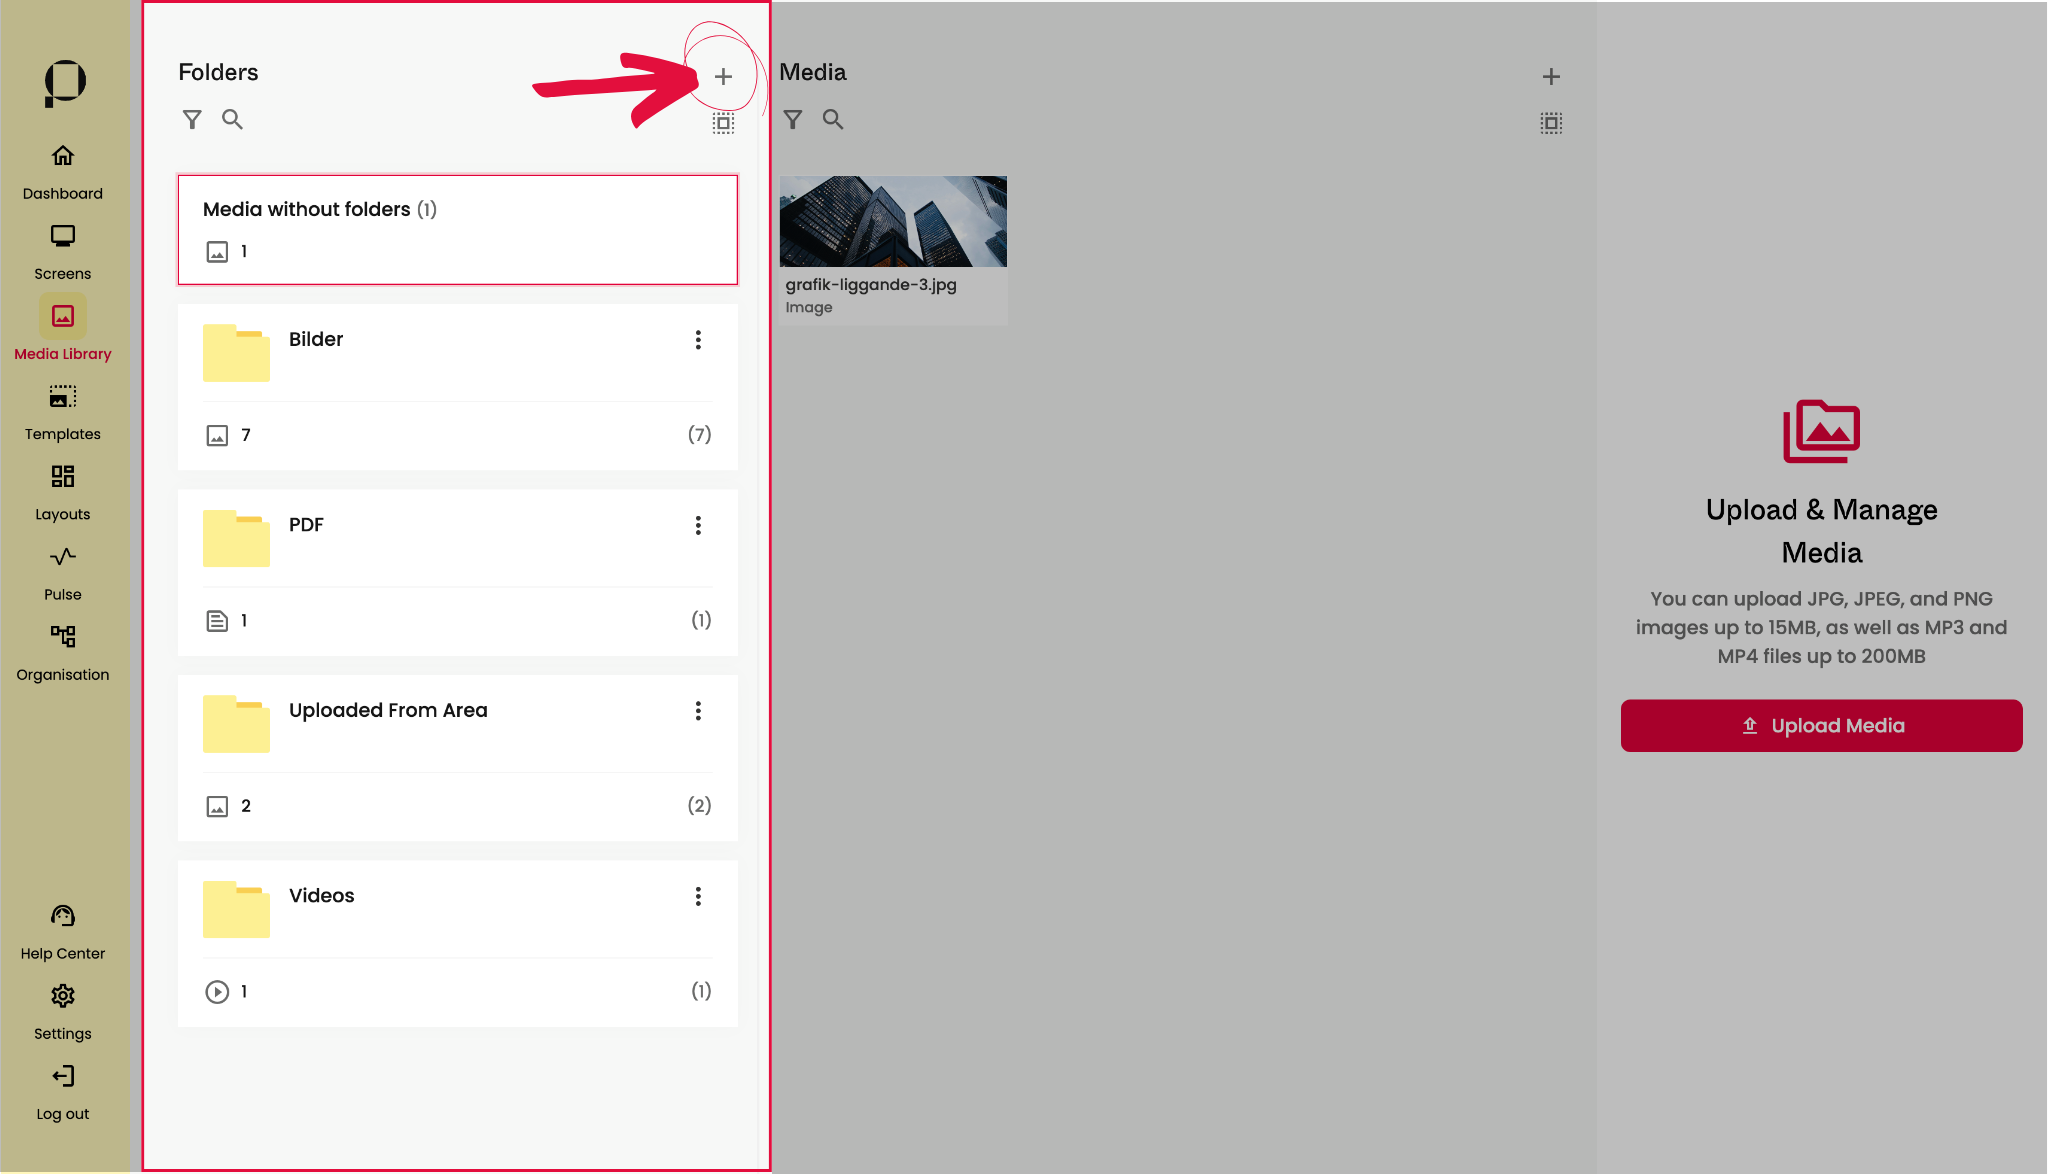Toggle select-all icon in Folders panel
Image resolution: width=2048 pixels, height=1174 pixels.
pyautogui.click(x=723, y=123)
